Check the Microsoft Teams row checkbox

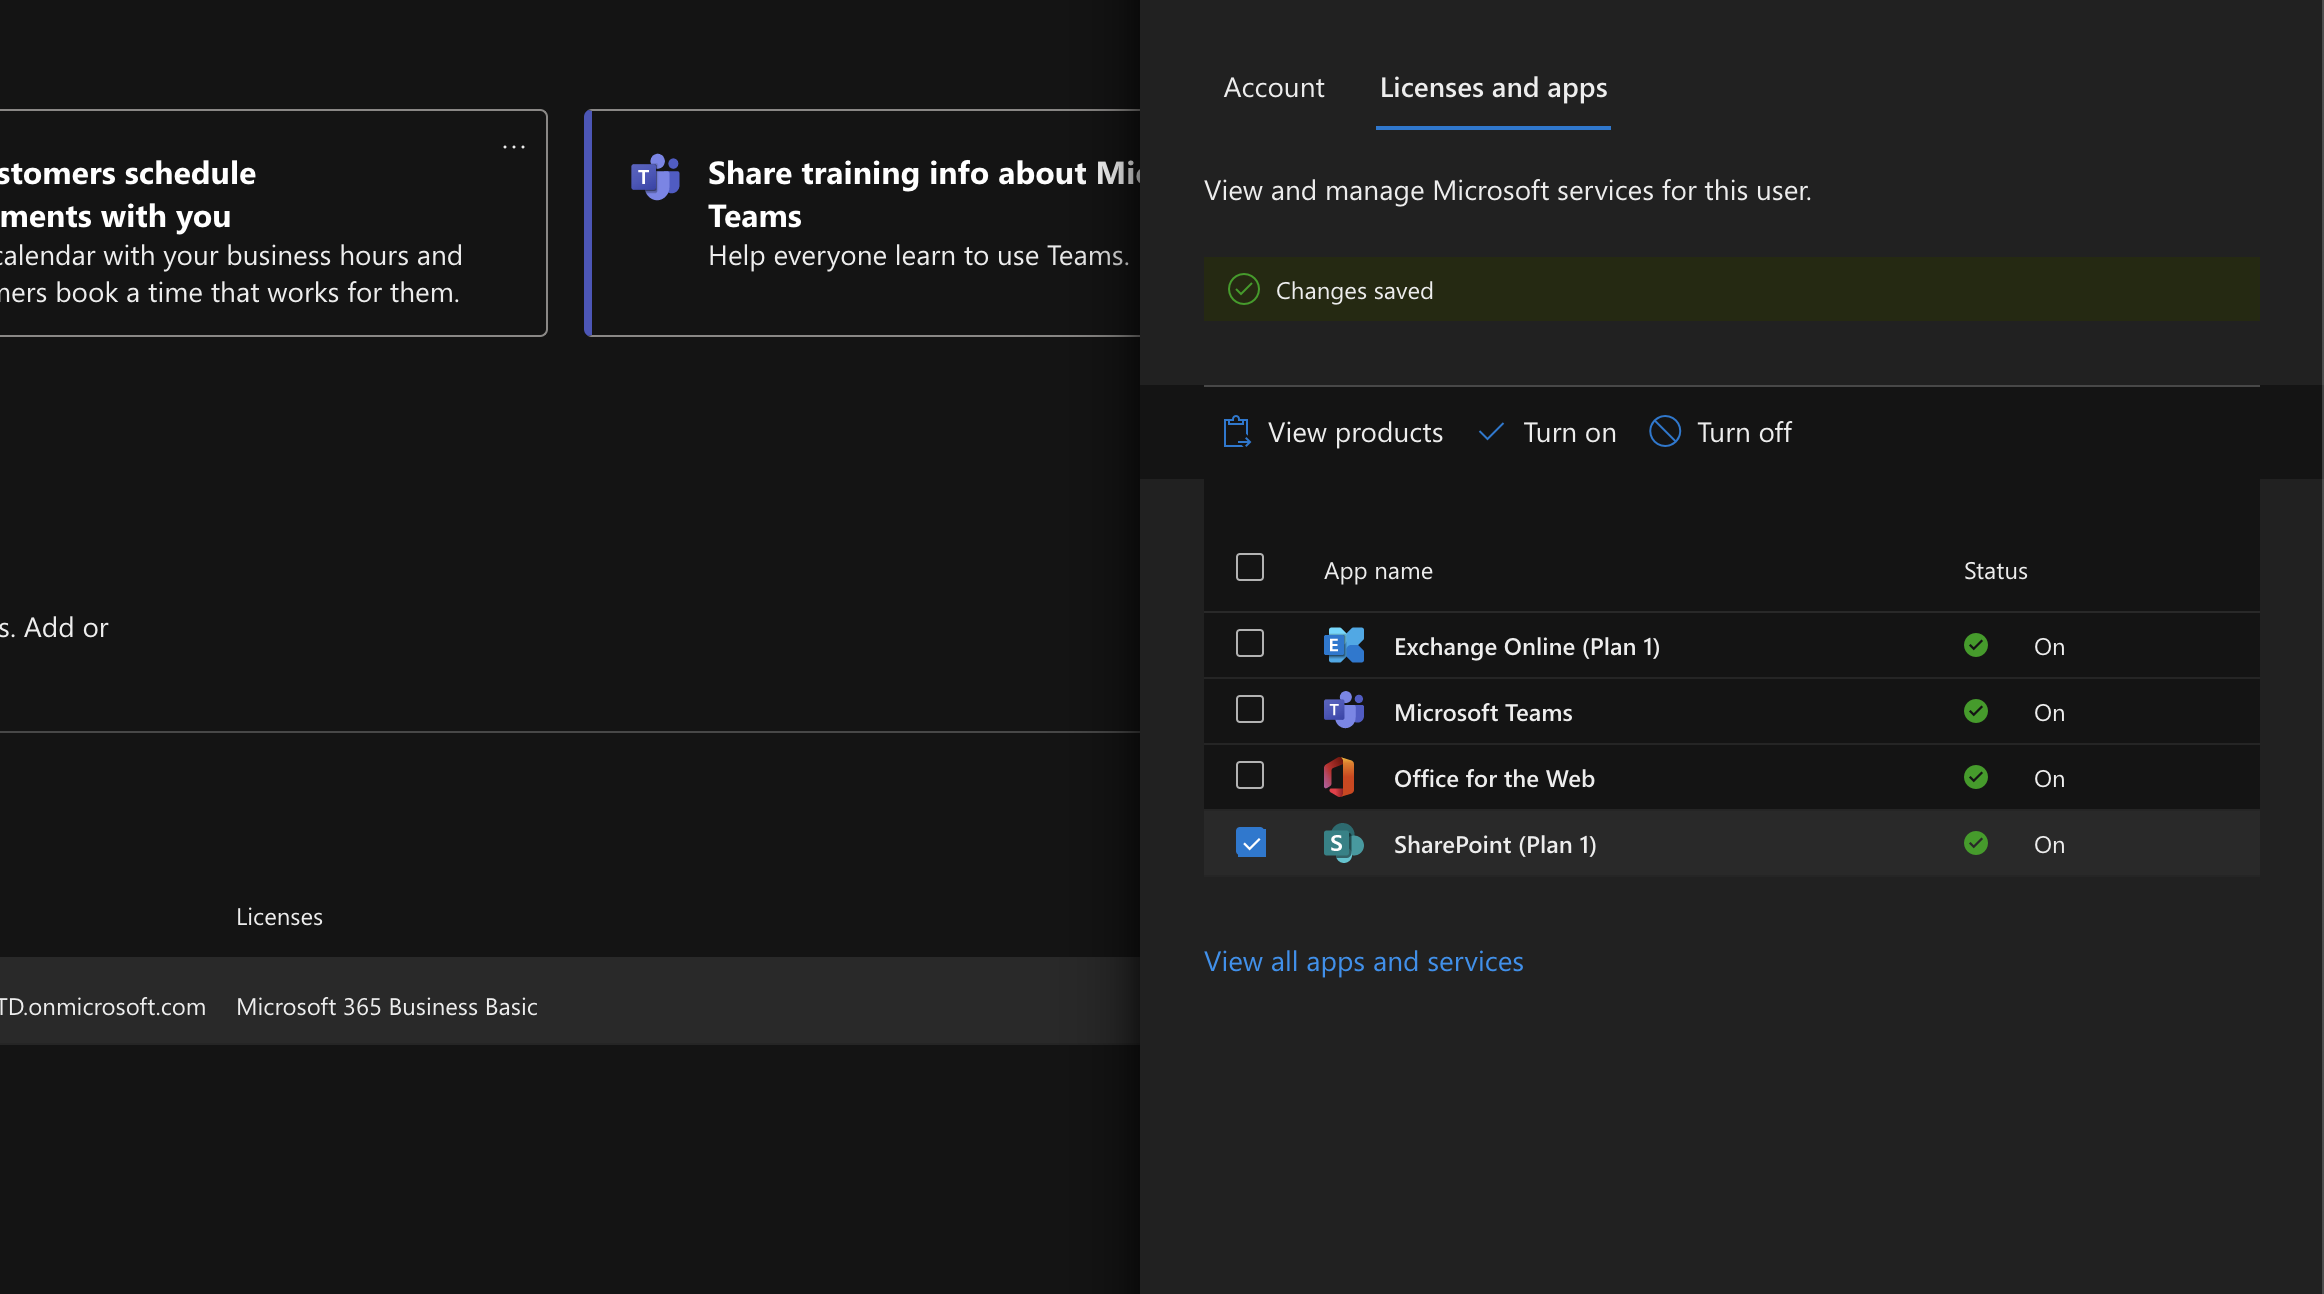tap(1250, 709)
